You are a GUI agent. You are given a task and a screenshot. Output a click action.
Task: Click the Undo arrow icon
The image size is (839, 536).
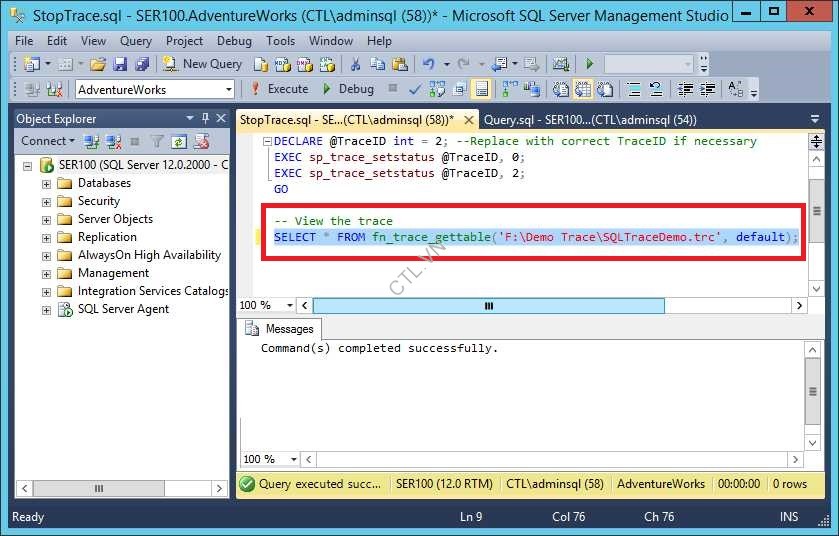[429, 64]
